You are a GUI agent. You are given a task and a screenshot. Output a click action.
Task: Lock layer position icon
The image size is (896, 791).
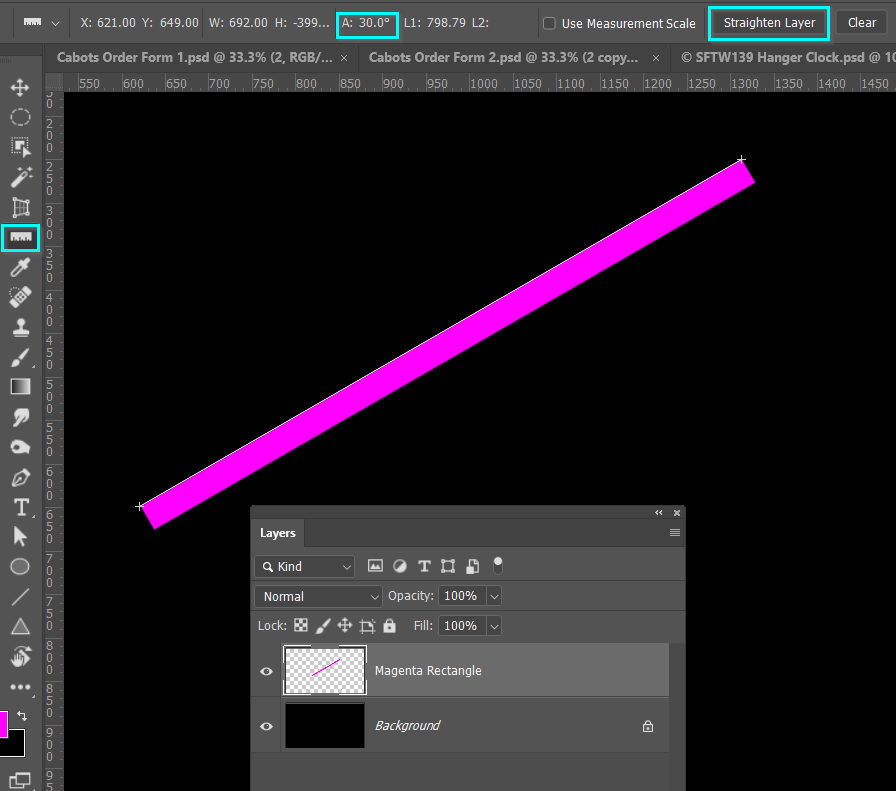coord(345,625)
